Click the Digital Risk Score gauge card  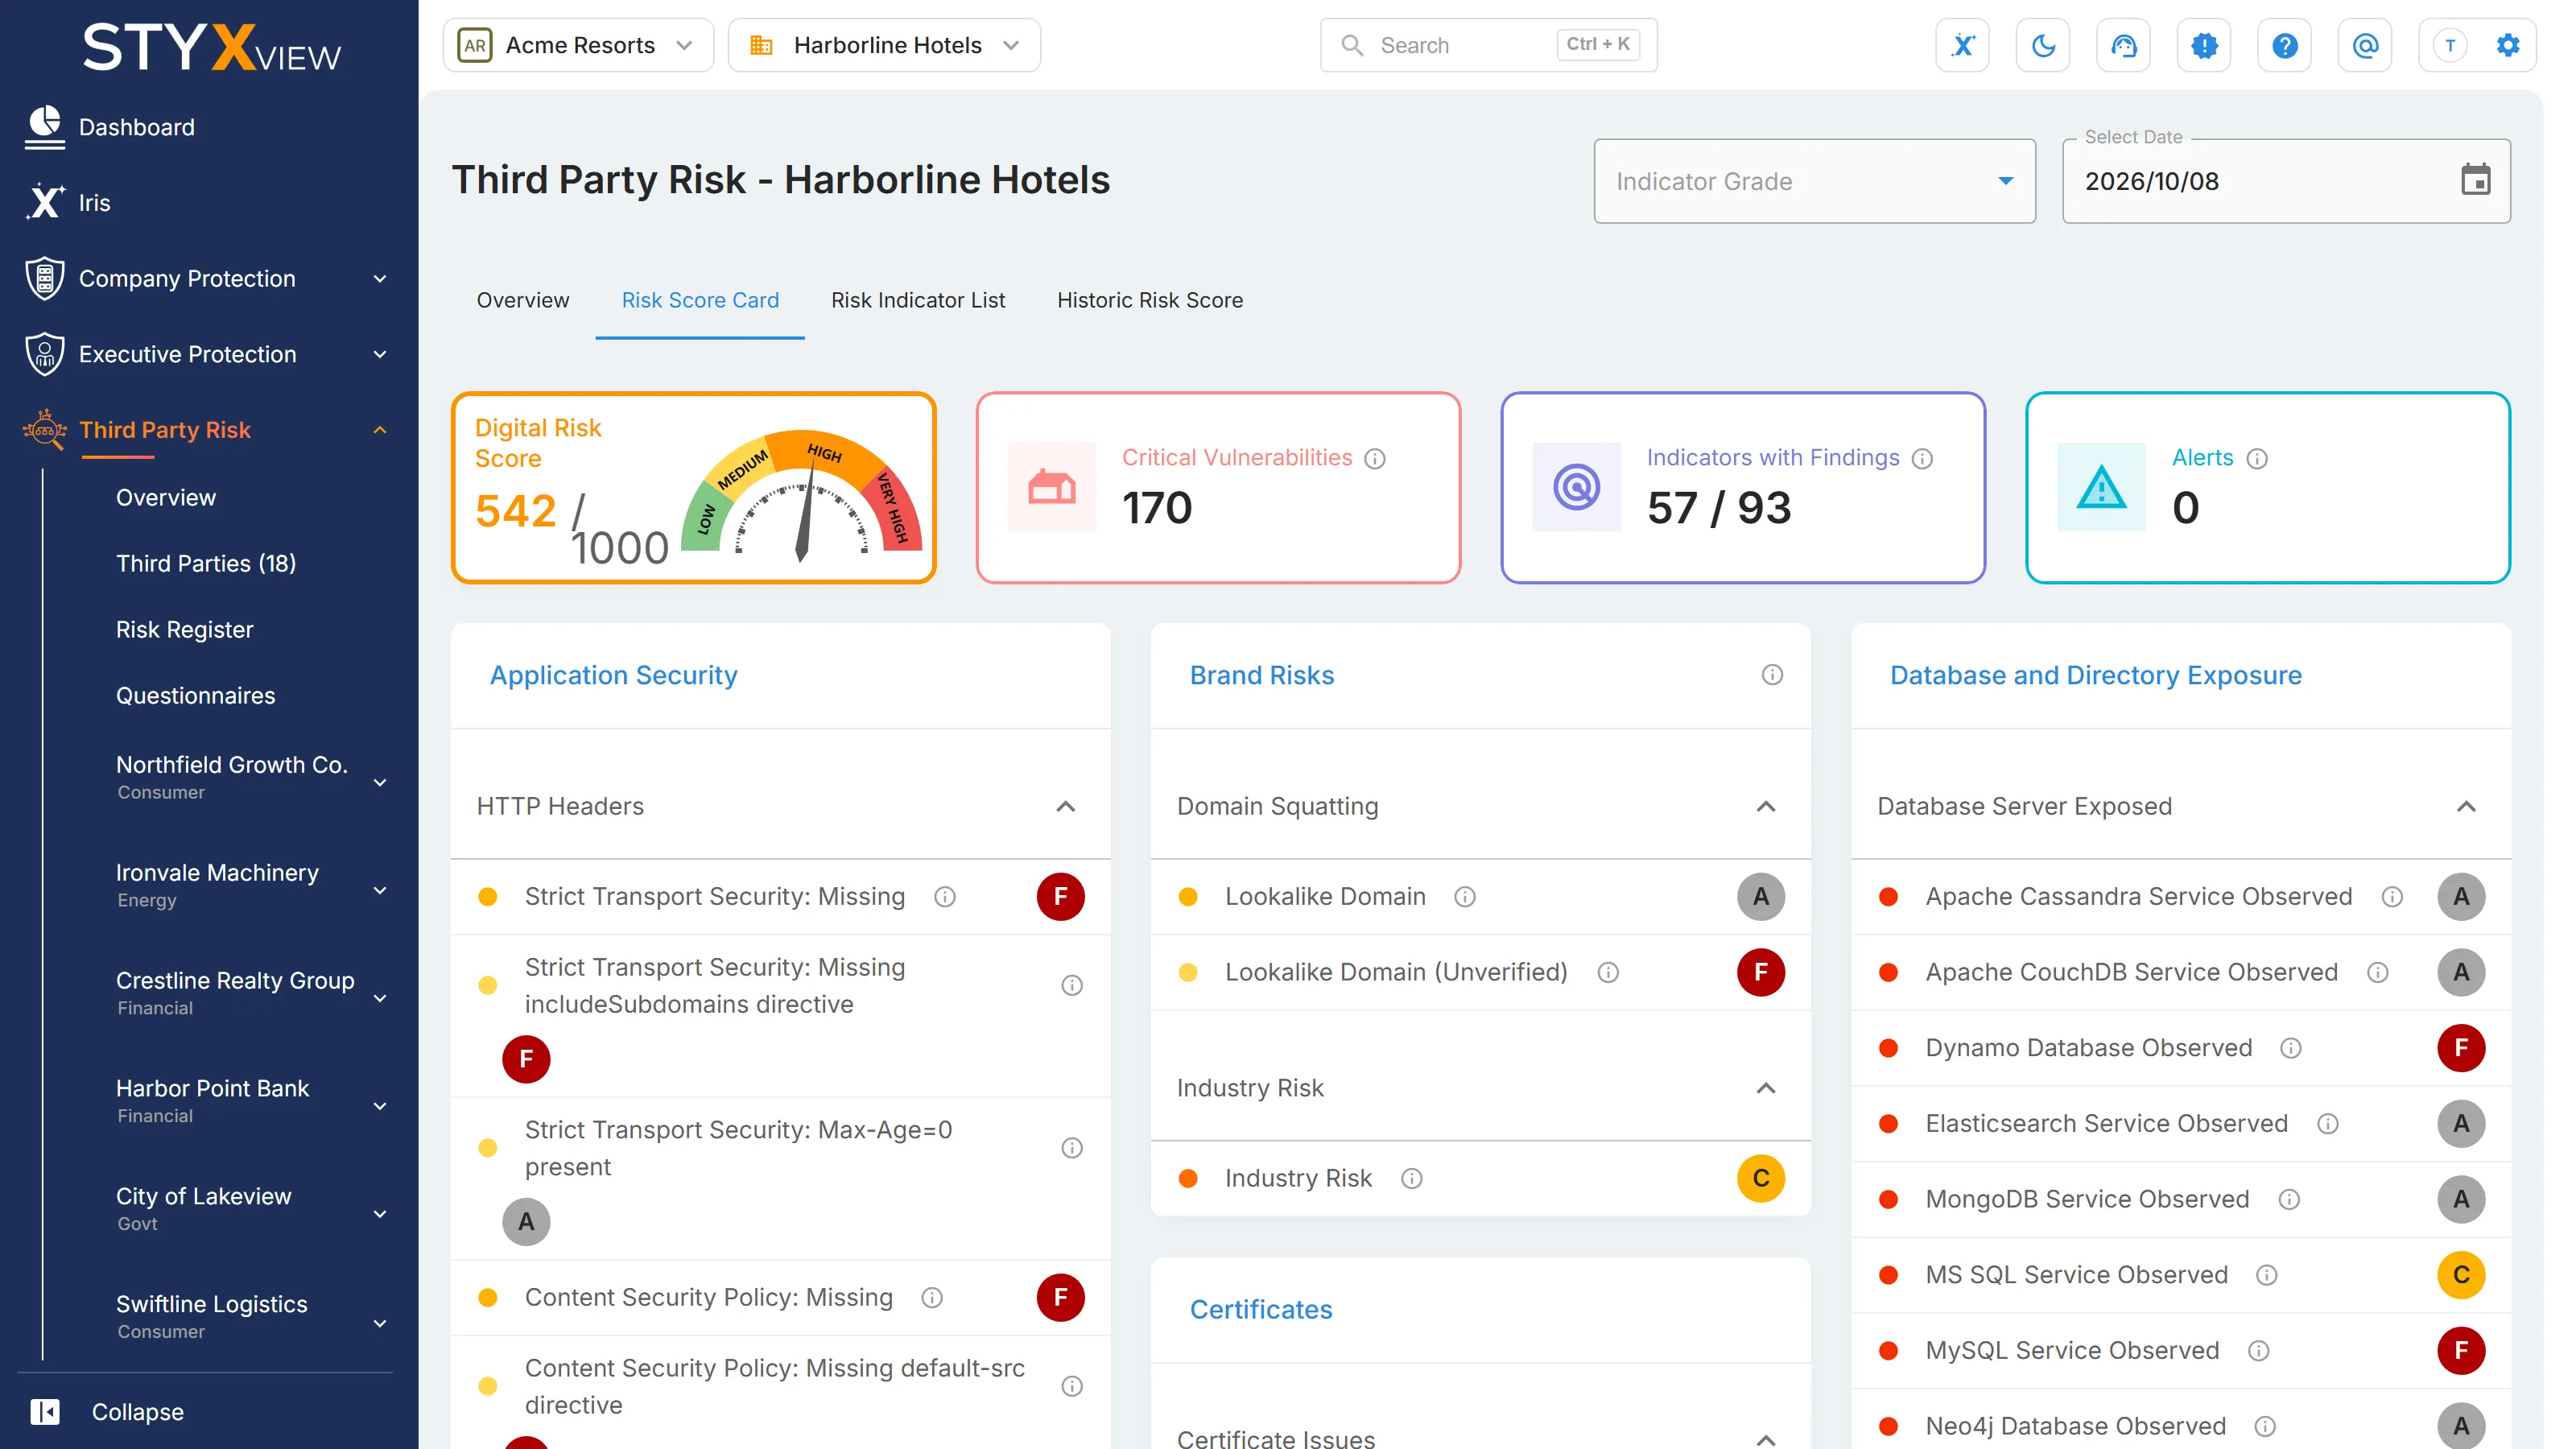point(693,487)
